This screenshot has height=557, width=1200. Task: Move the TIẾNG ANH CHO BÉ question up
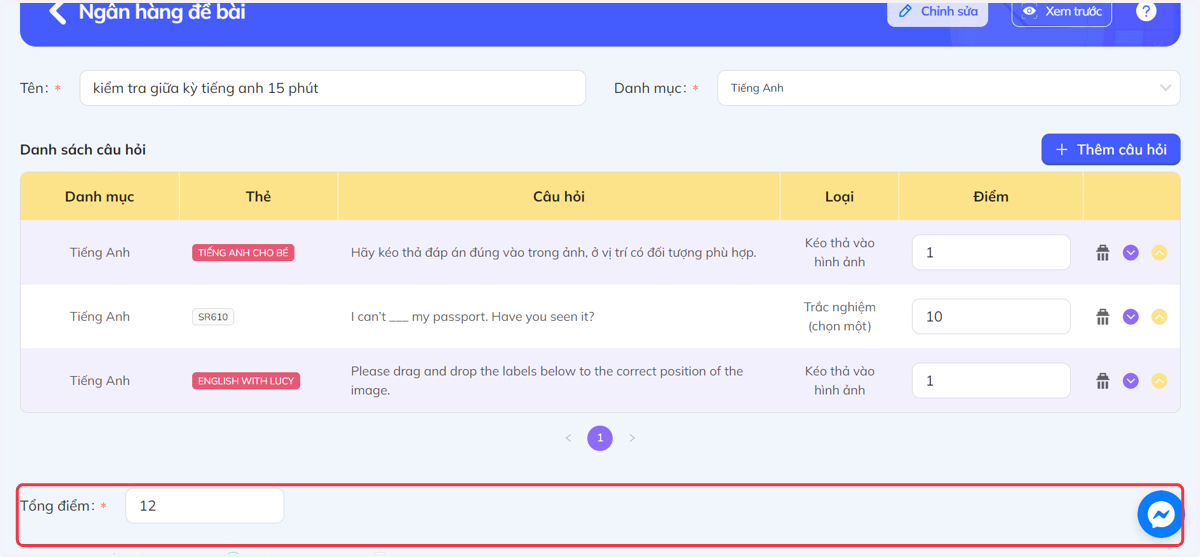tap(1159, 253)
